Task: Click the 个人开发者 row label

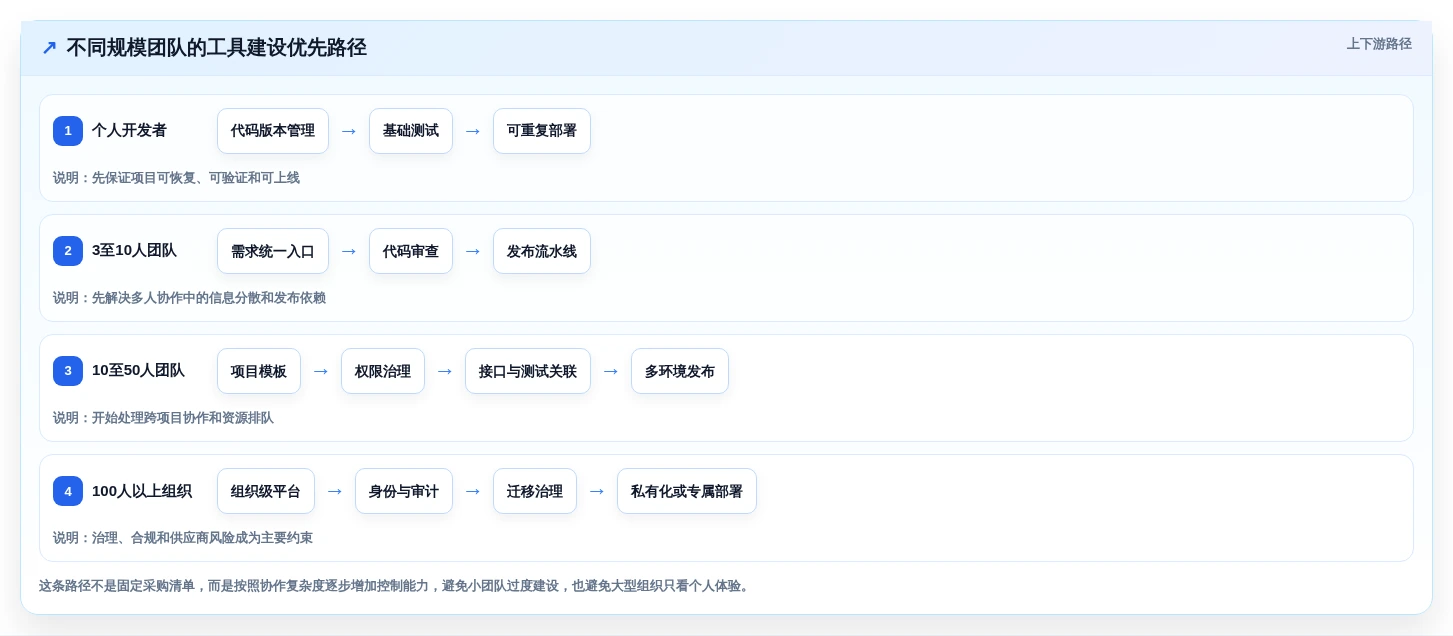Action: click(129, 130)
